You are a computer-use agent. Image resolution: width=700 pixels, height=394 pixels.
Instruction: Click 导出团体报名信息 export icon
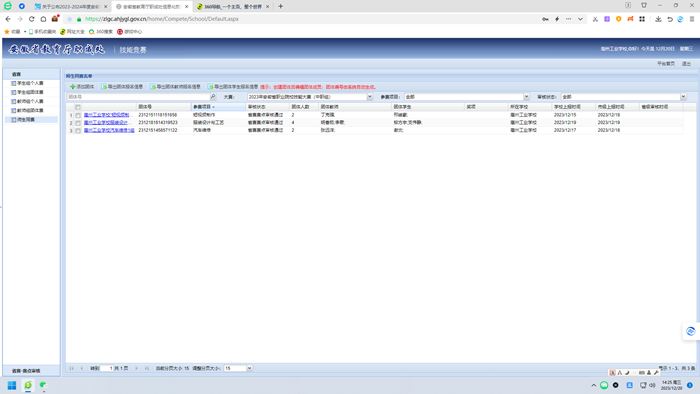tap(104, 87)
